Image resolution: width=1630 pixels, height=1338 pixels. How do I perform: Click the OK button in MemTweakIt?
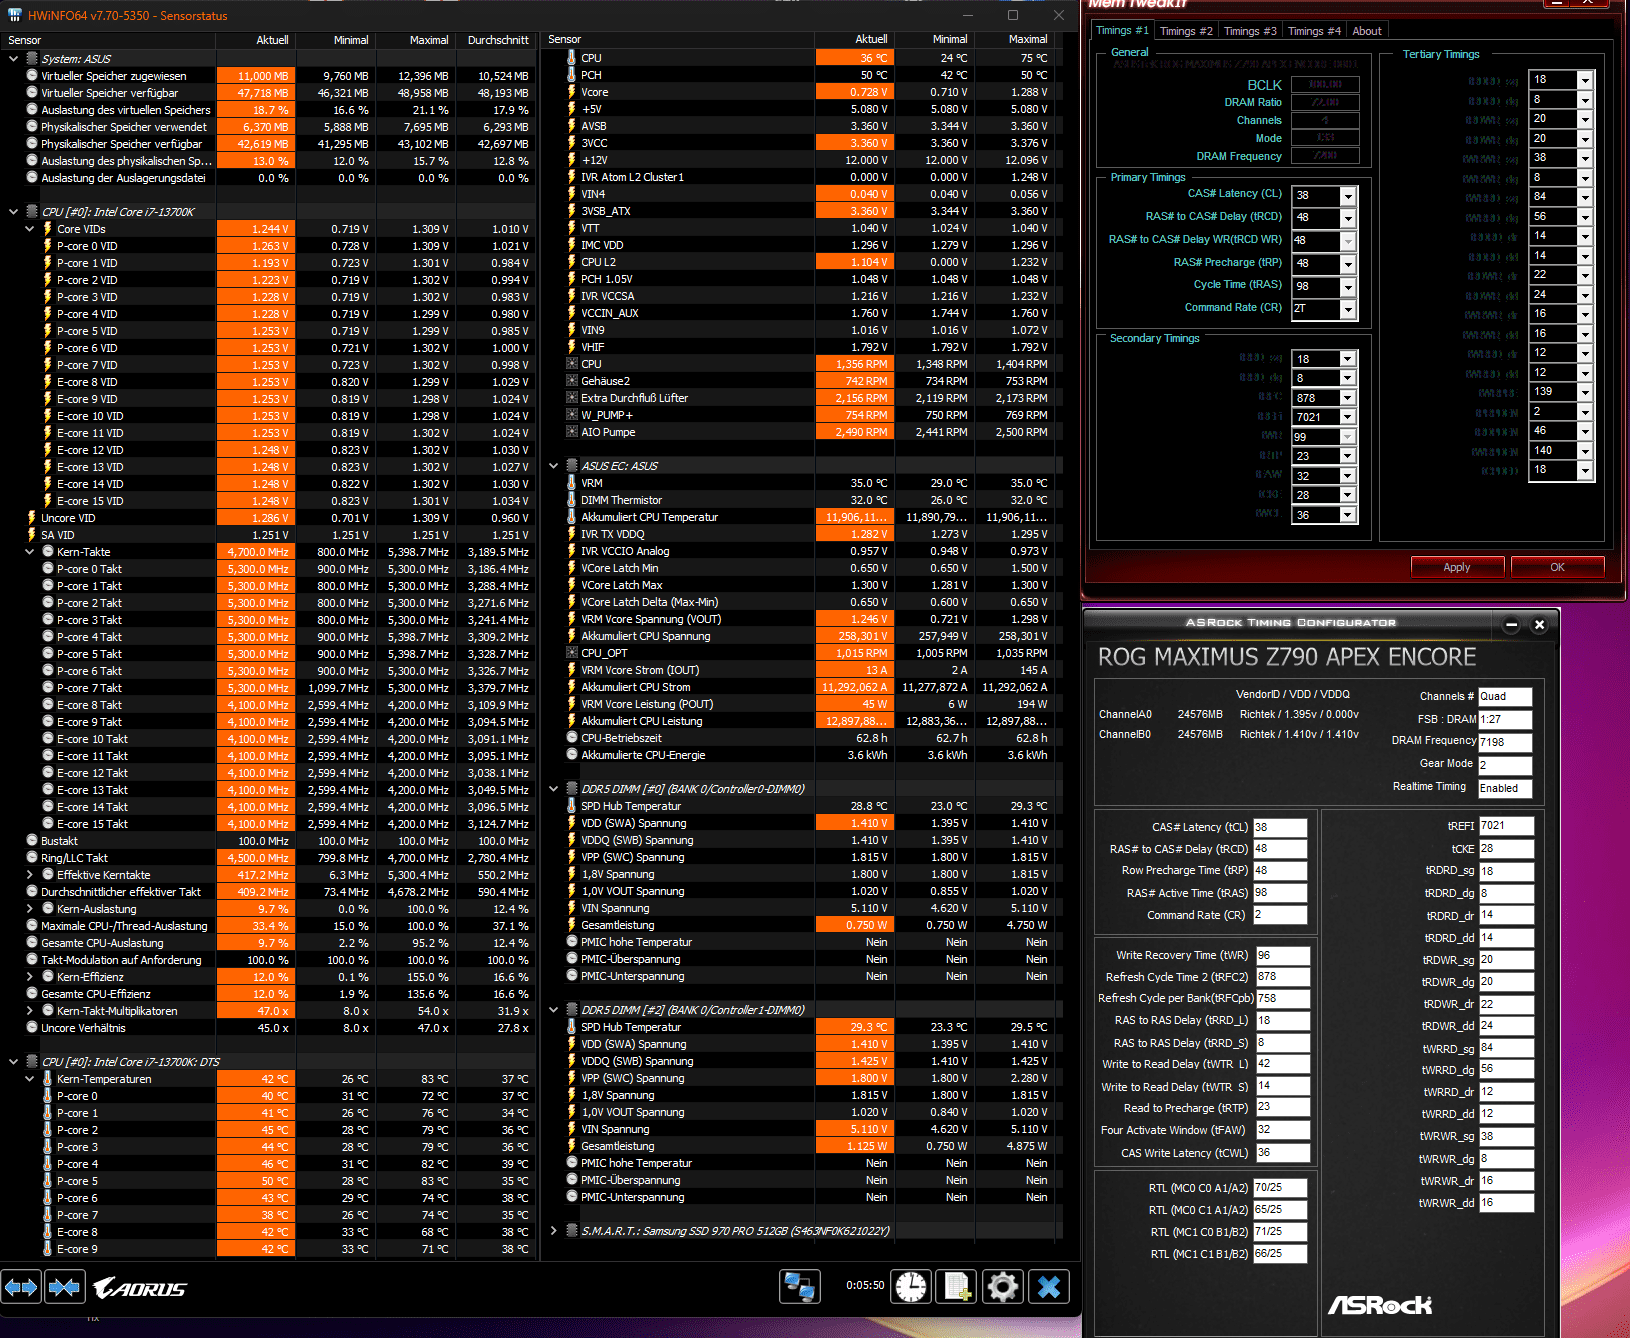(x=1557, y=567)
